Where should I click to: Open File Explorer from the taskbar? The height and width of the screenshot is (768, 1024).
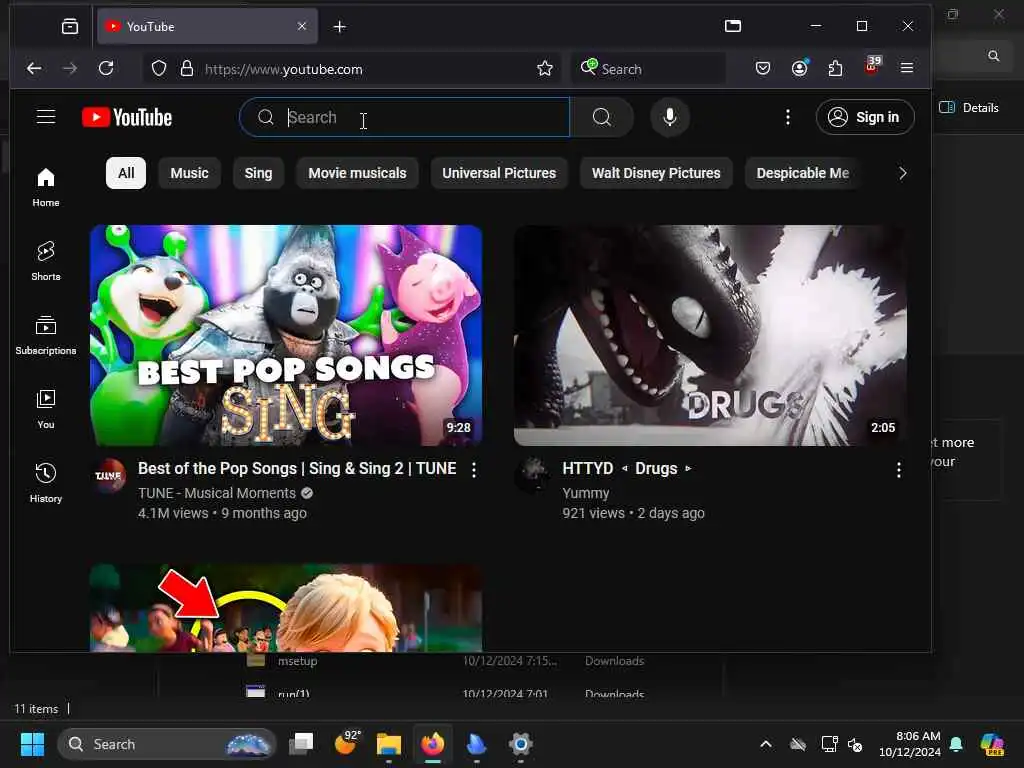[x=389, y=743]
